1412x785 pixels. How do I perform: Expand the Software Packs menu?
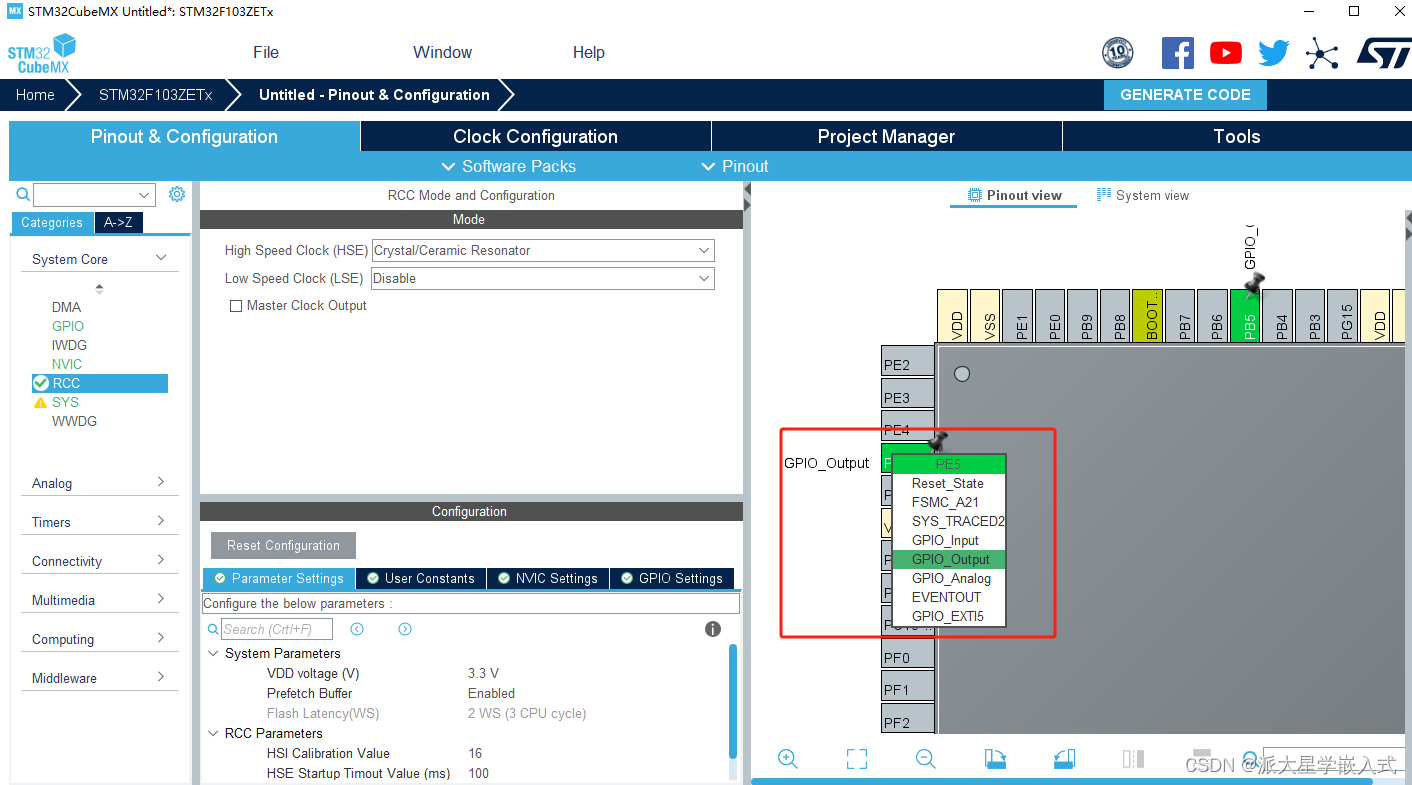pos(509,166)
